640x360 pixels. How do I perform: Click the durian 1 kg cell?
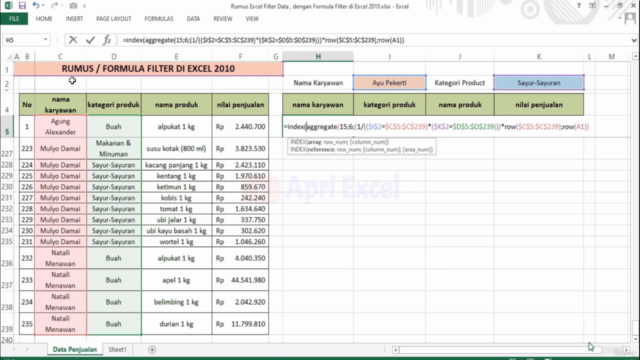(x=176, y=324)
